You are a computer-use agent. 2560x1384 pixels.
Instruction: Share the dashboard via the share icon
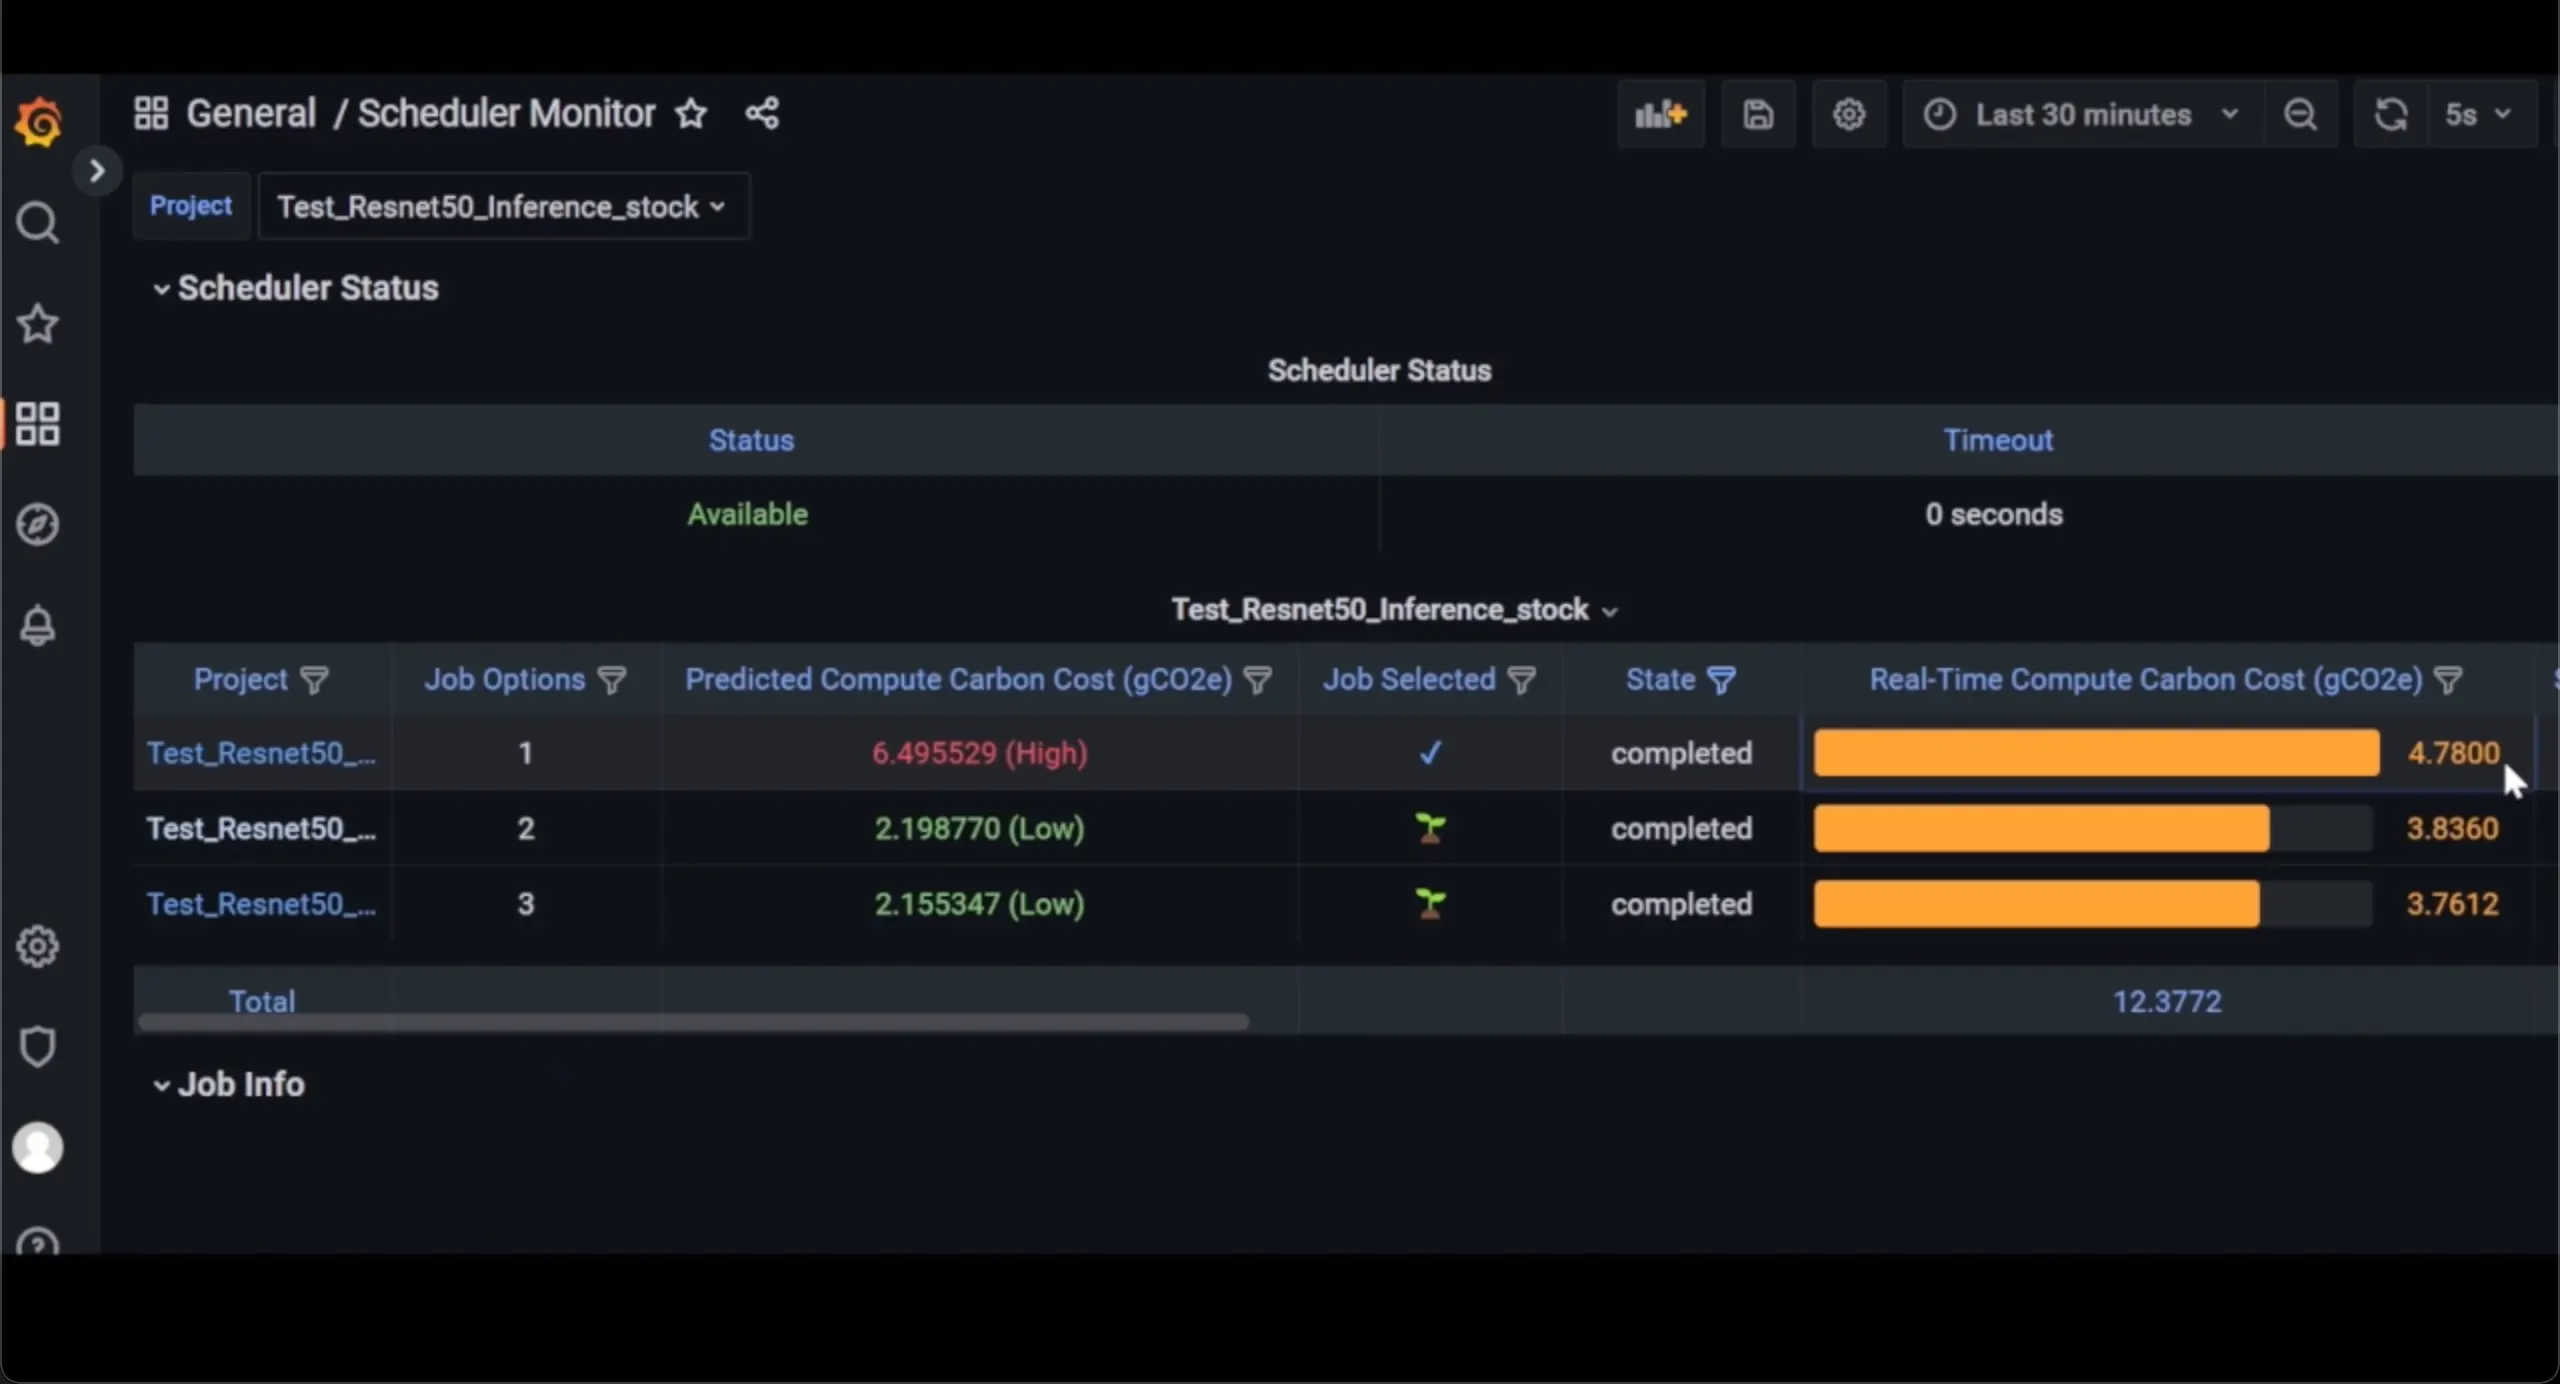click(x=761, y=113)
